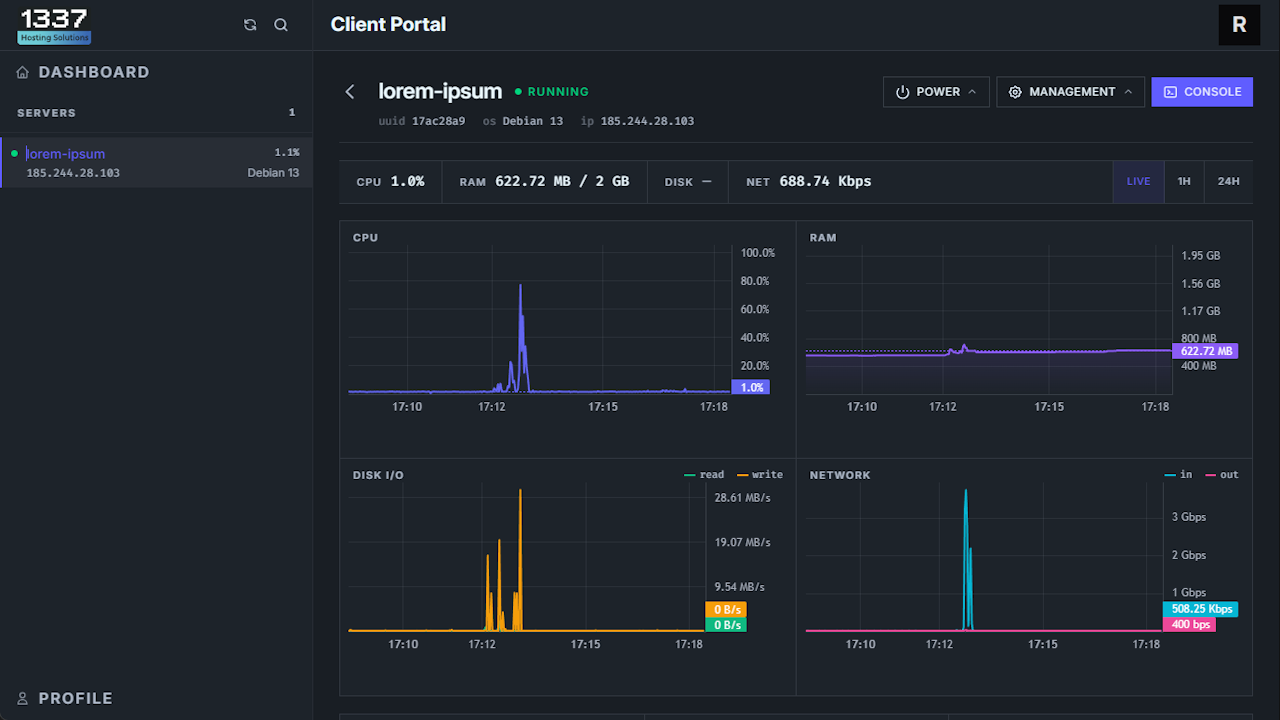The image size is (1280, 720).
Task: Click the 1337 Hosting Solutions logo
Action: pyautogui.click(x=54, y=26)
